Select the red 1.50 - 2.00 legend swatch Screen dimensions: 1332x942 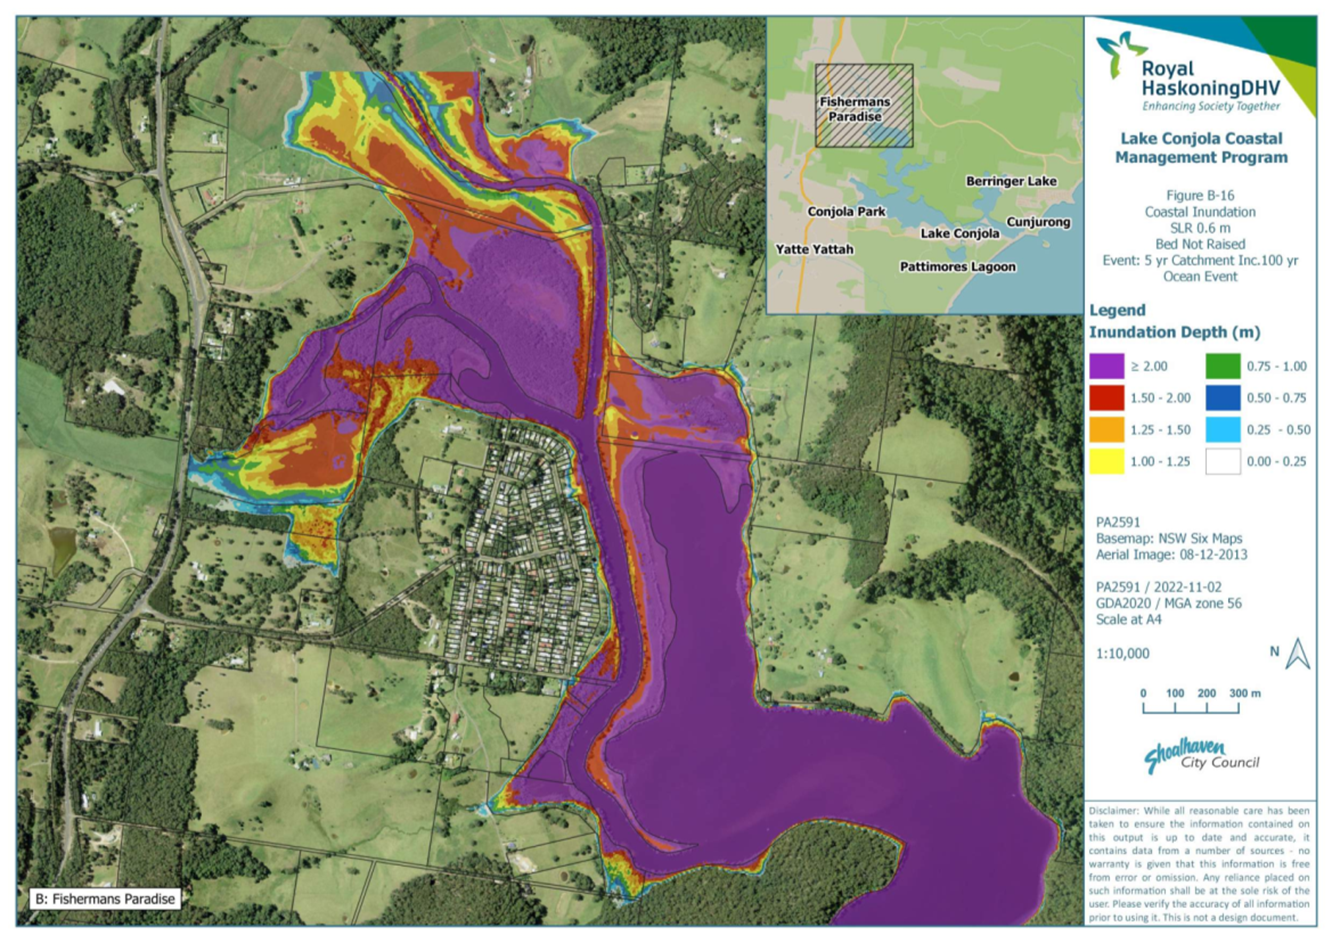pos(1106,398)
